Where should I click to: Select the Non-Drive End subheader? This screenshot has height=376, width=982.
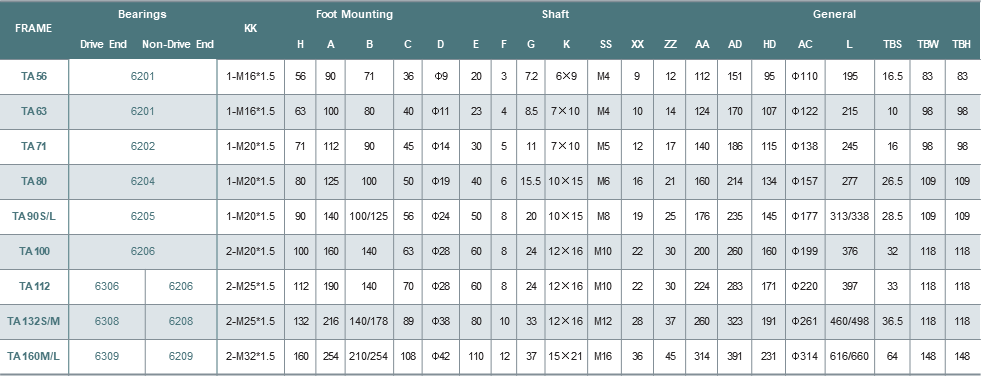[178, 44]
